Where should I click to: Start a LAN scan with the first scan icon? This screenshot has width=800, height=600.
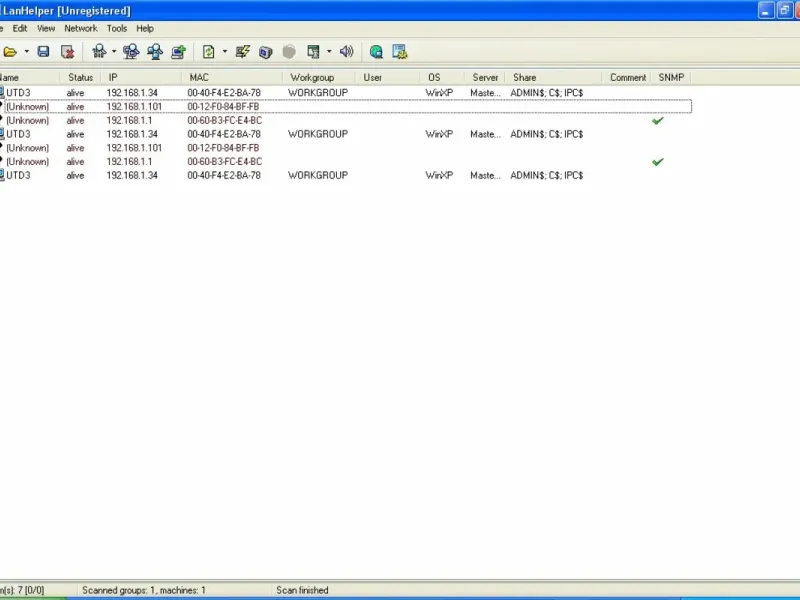(99, 52)
